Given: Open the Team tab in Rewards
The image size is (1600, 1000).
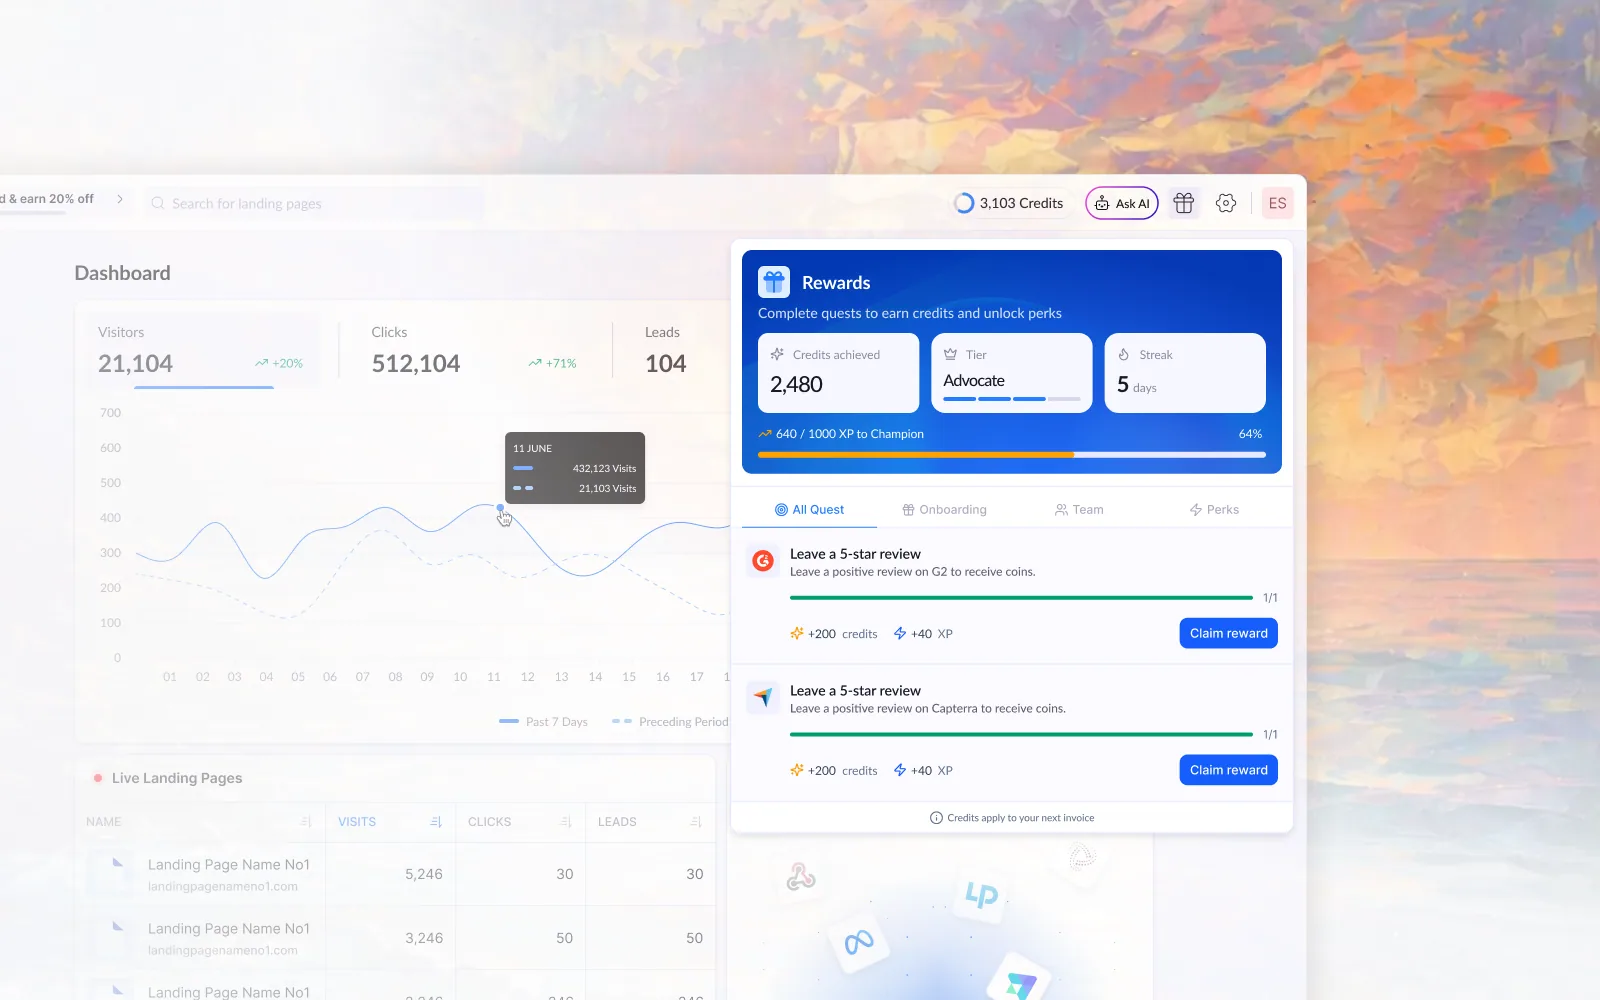Looking at the screenshot, I should pos(1079,509).
